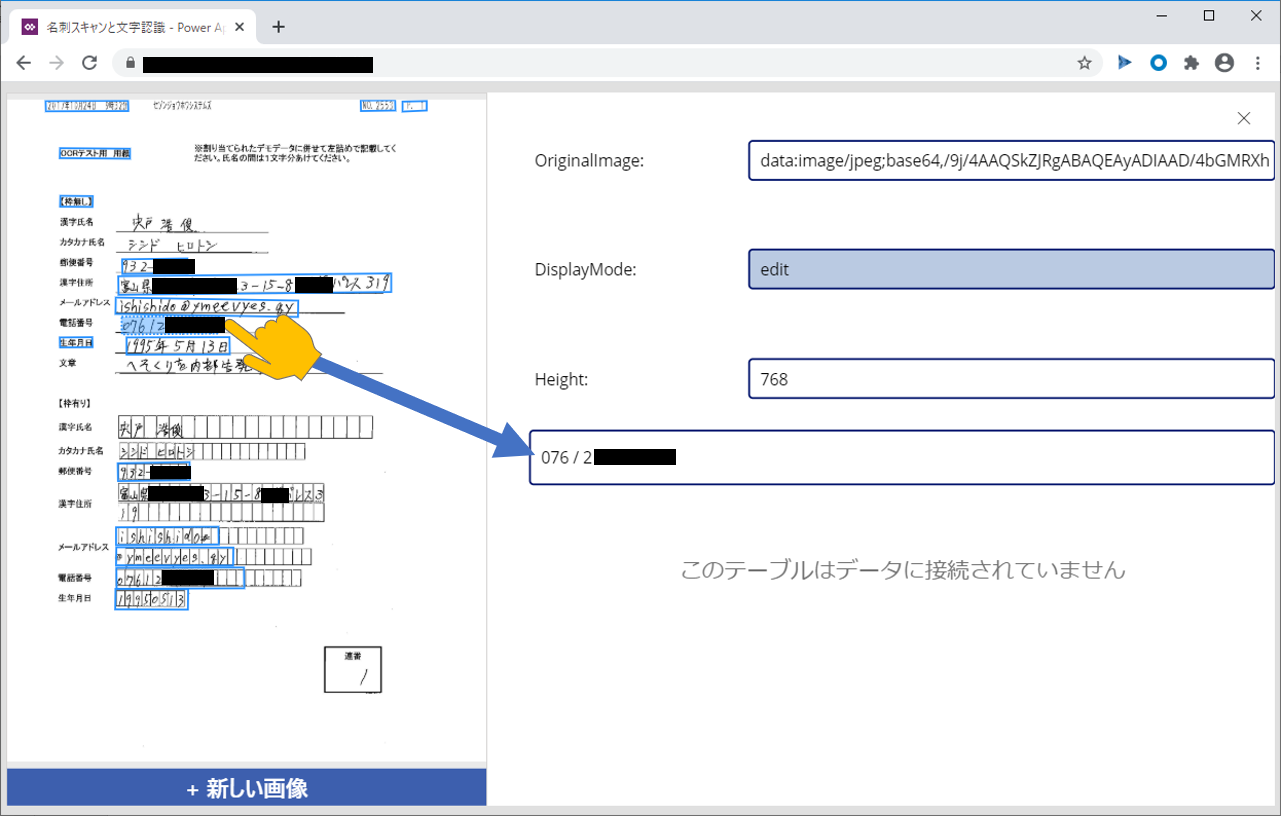Click the highlighted email address on the scan

207,306
